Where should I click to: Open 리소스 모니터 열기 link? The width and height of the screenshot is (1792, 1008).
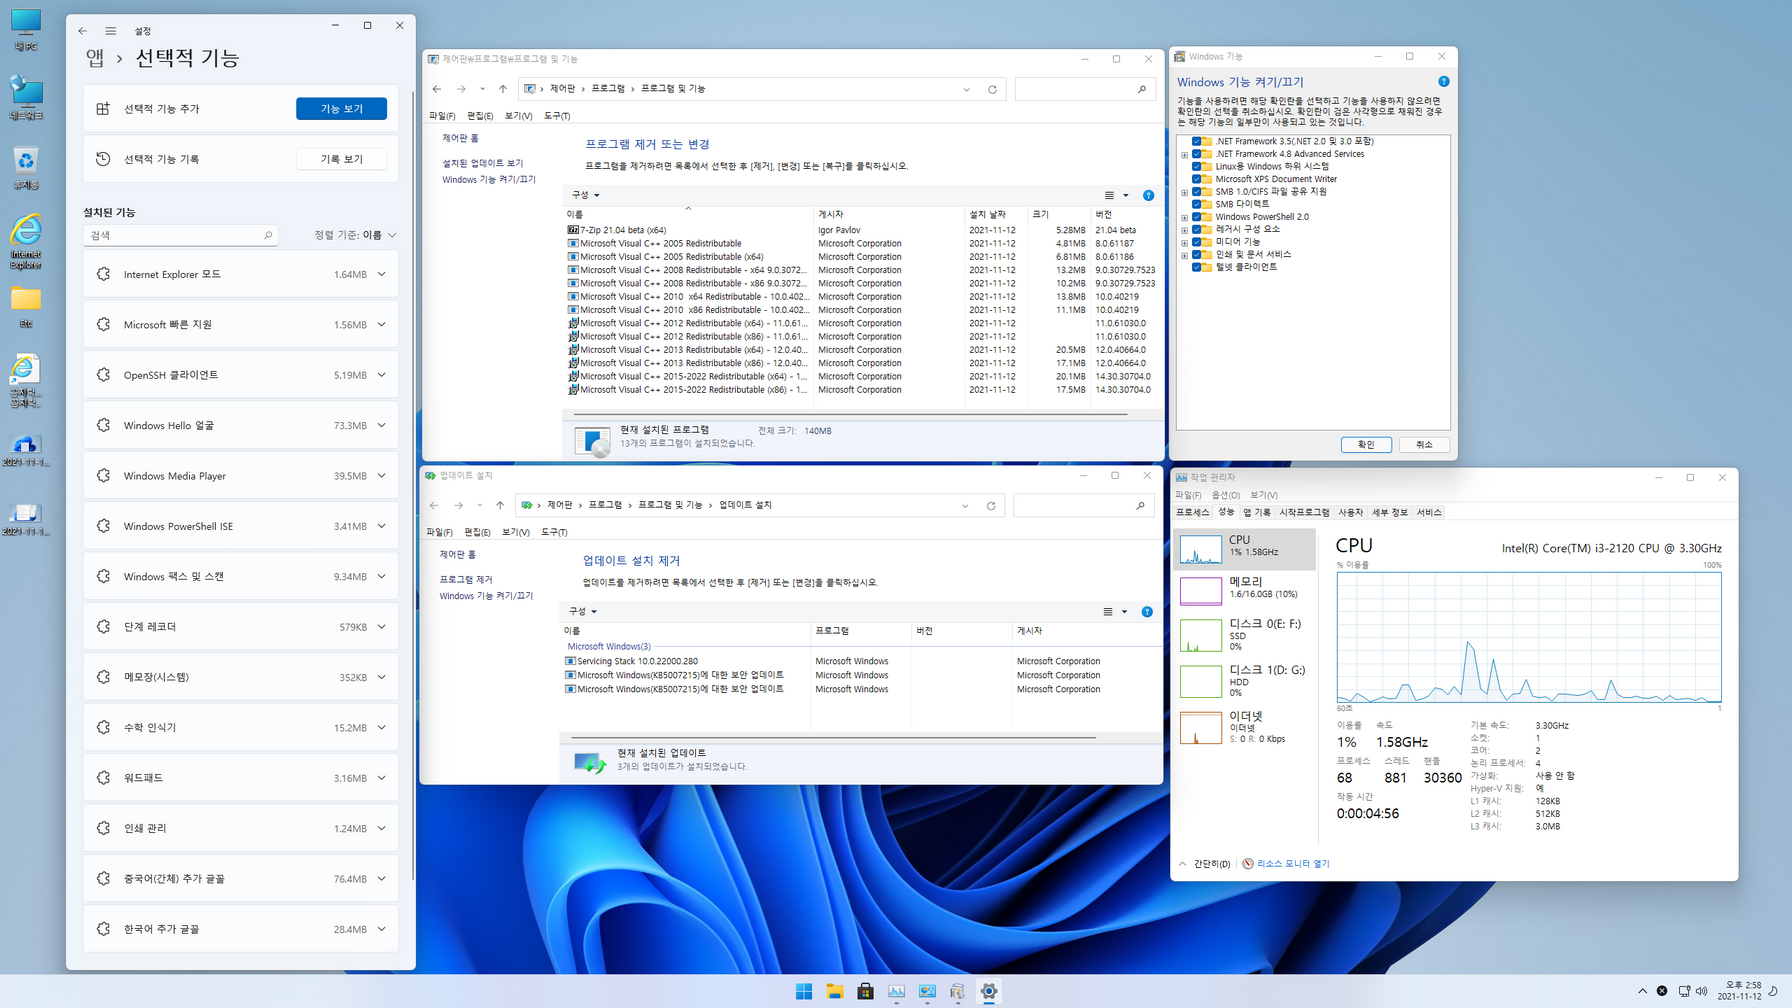click(x=1293, y=864)
